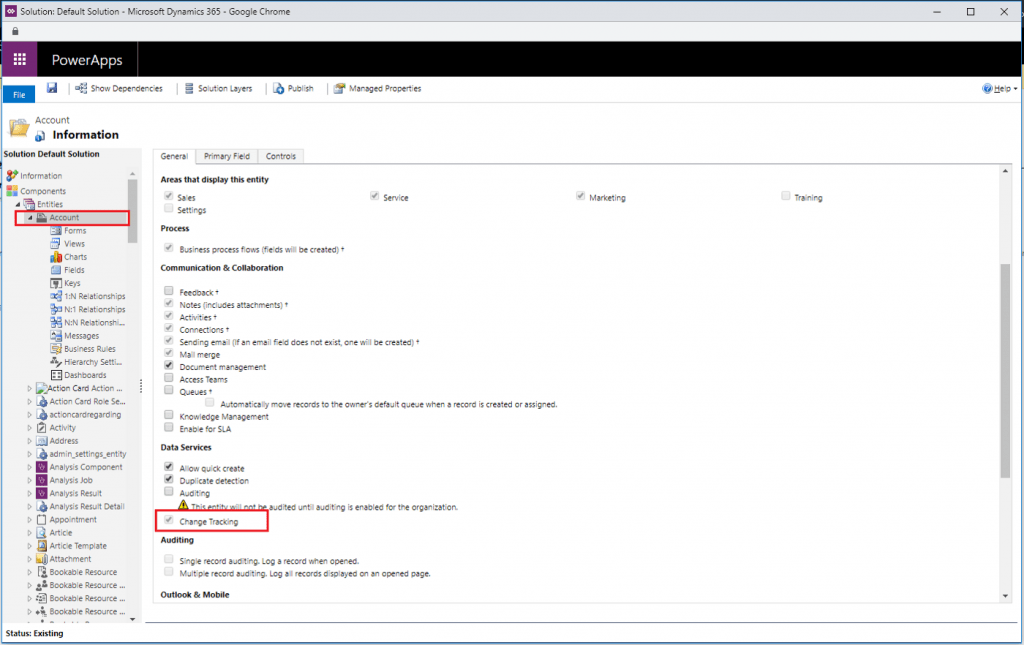The width and height of the screenshot is (1024, 645).
Task: Select the Analysis Job entity icon
Action: click(42, 480)
